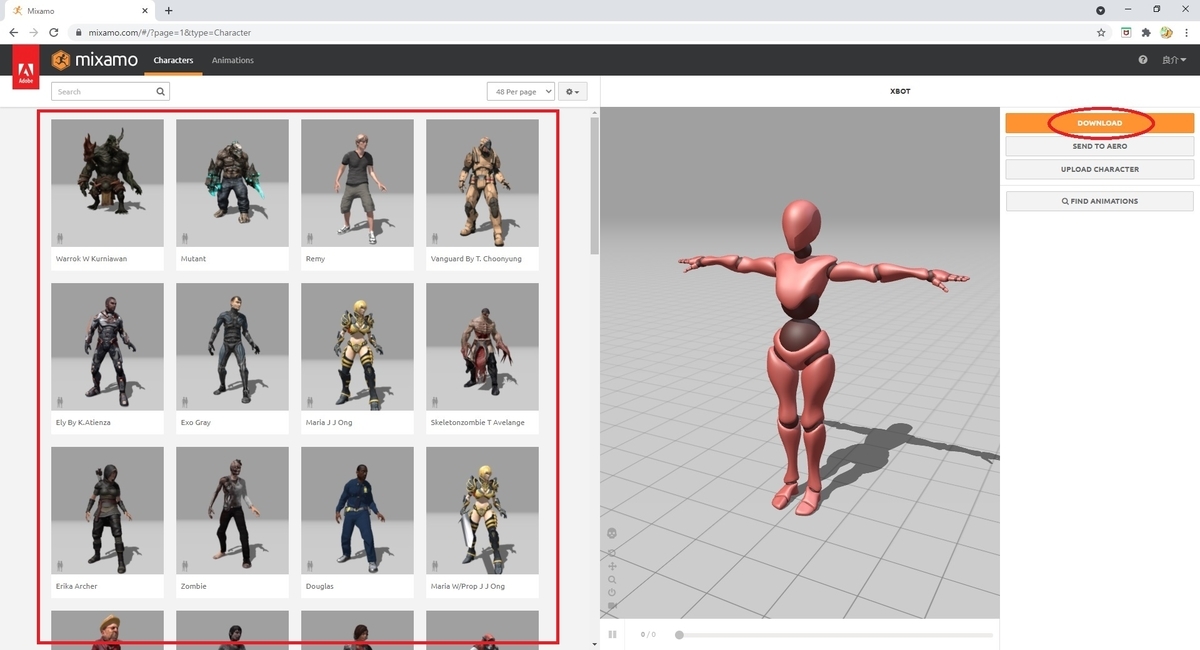Select the Ely By K.Atienza character

pyautogui.click(x=107, y=358)
